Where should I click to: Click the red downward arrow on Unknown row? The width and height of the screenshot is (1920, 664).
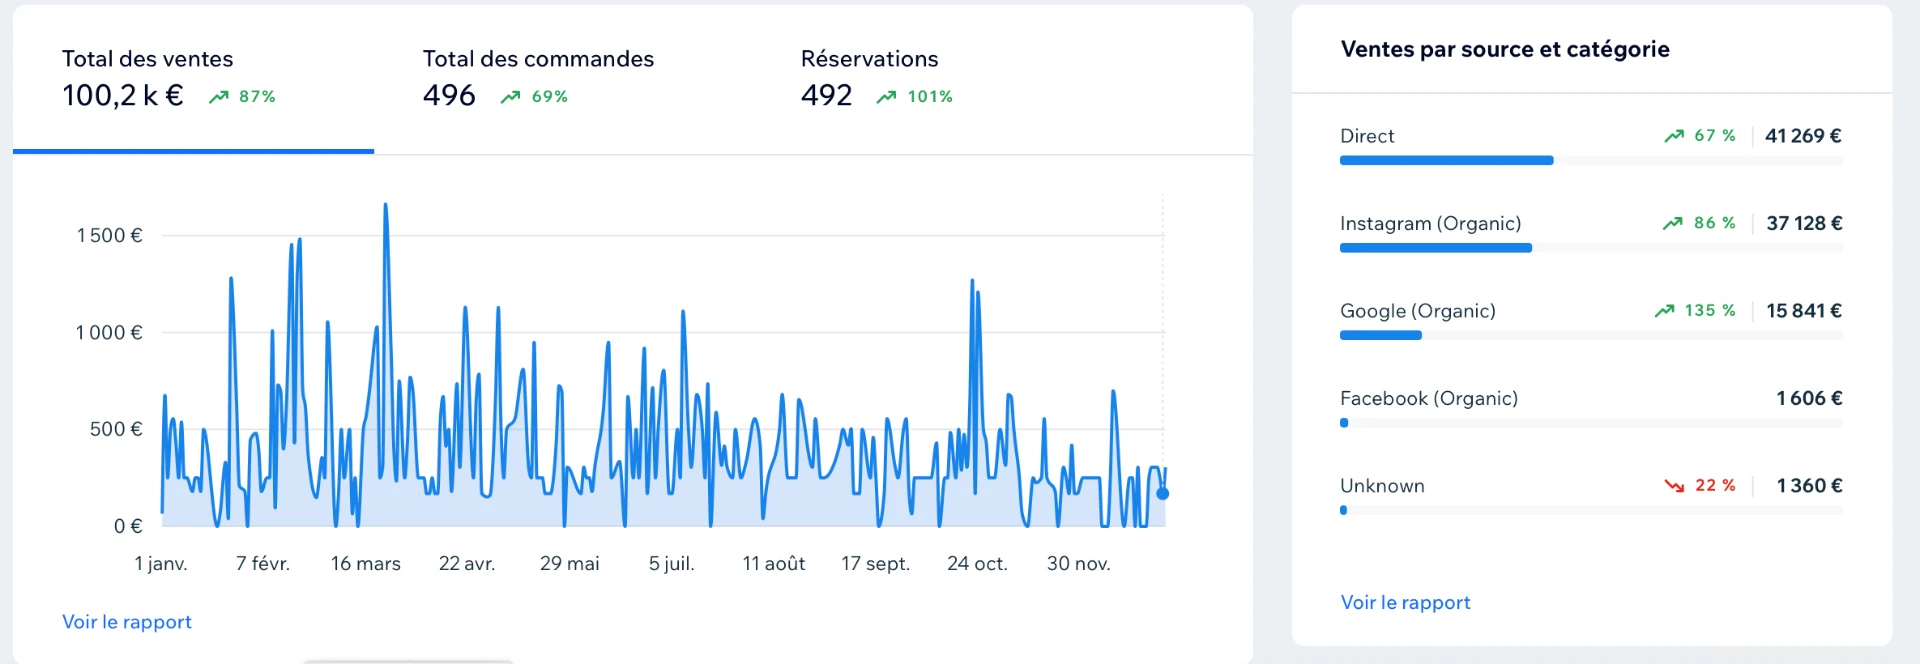[1674, 486]
